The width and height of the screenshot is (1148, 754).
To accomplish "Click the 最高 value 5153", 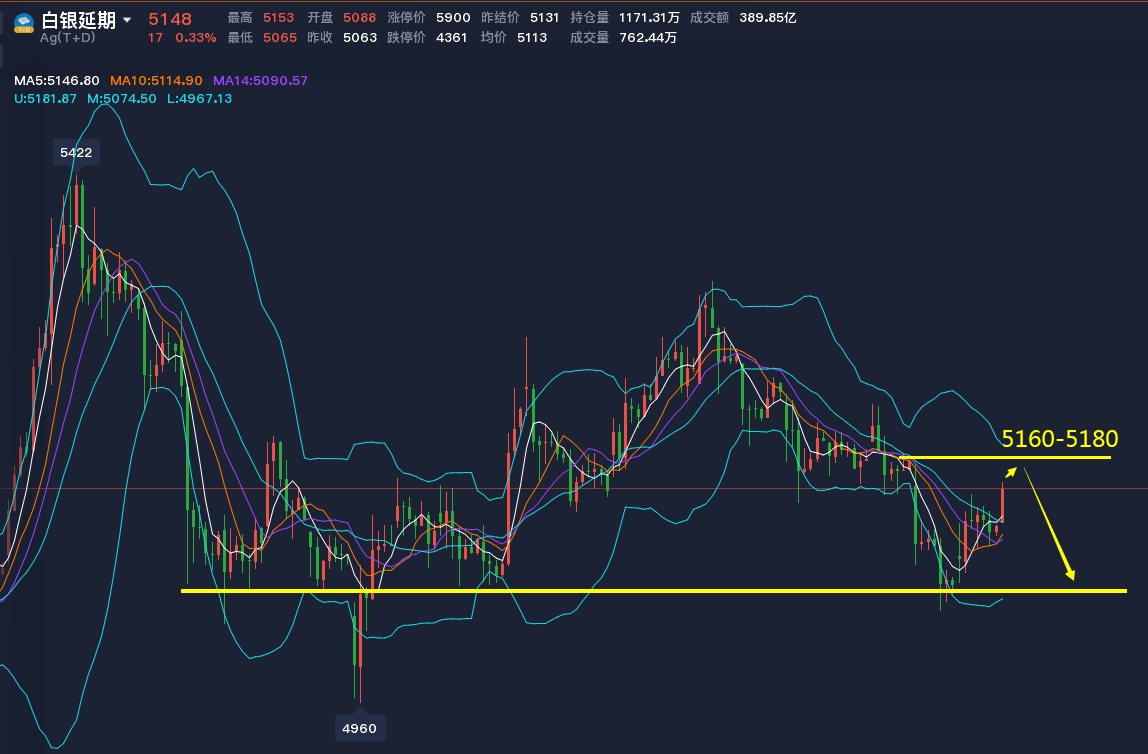I will (278, 18).
